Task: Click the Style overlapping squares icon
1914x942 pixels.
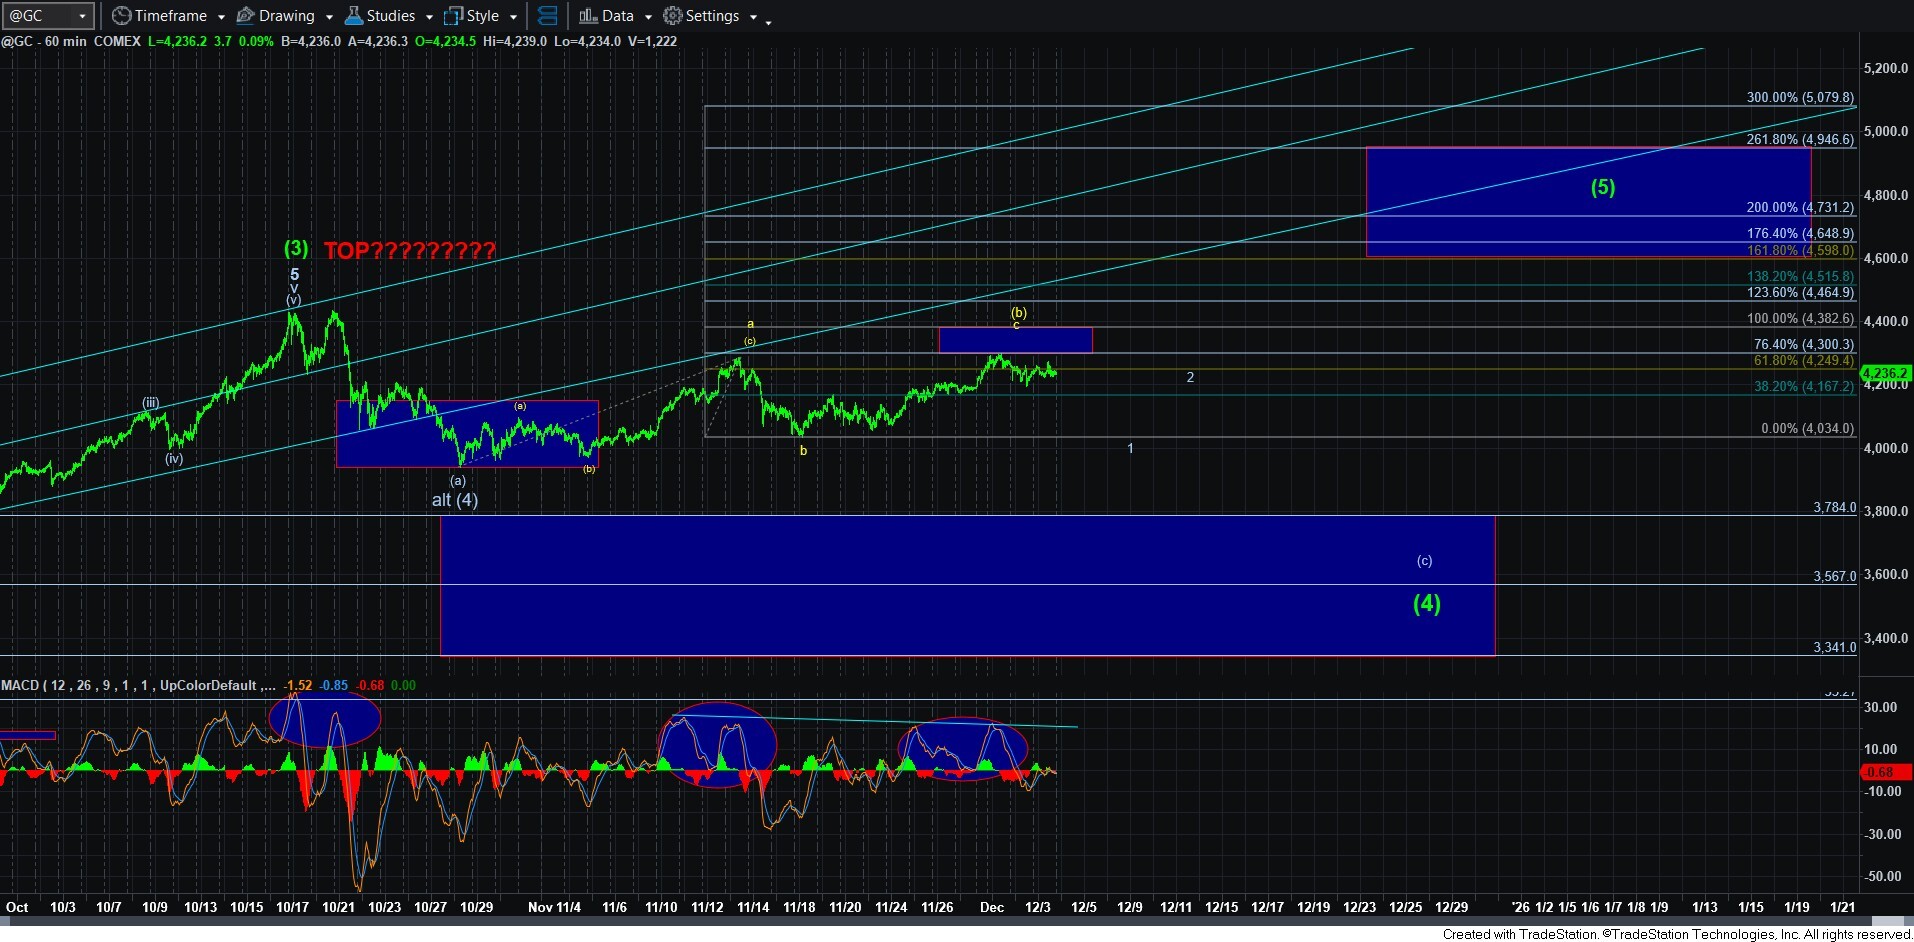Action: [x=453, y=16]
